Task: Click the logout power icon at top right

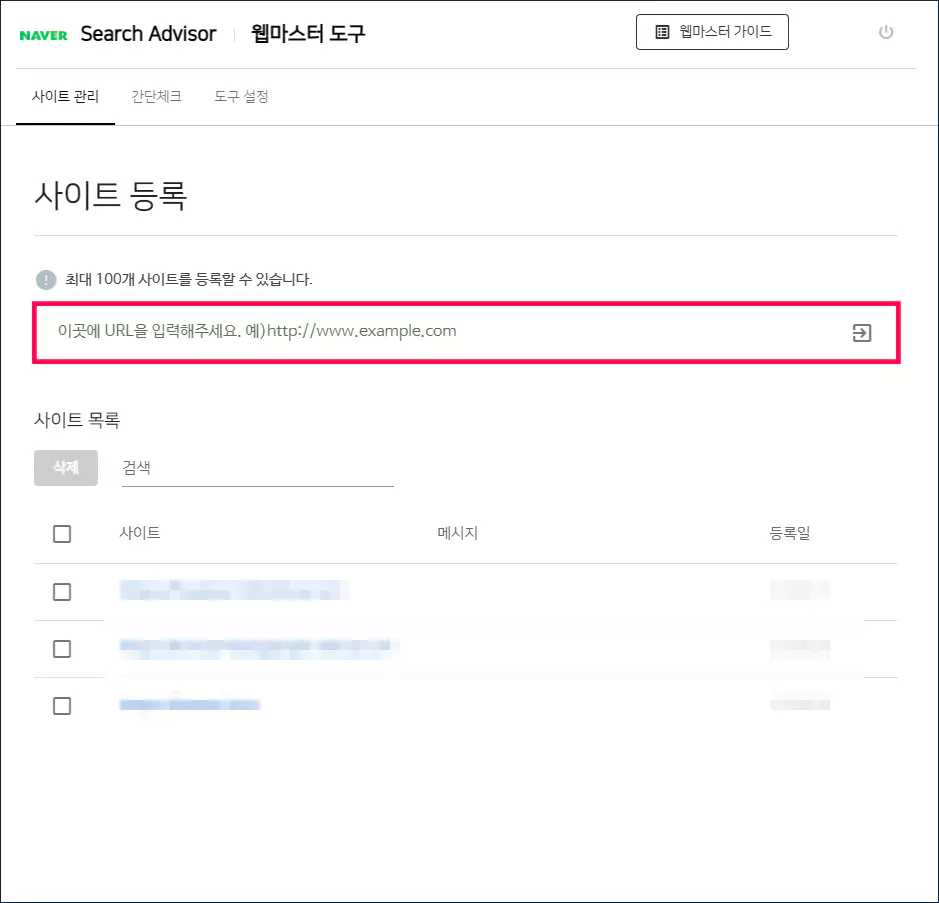Action: point(886,32)
